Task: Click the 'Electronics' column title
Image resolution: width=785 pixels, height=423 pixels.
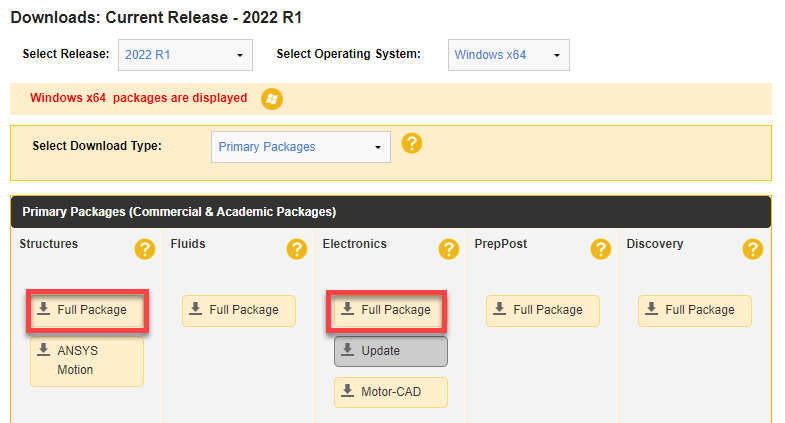Action: pos(354,244)
